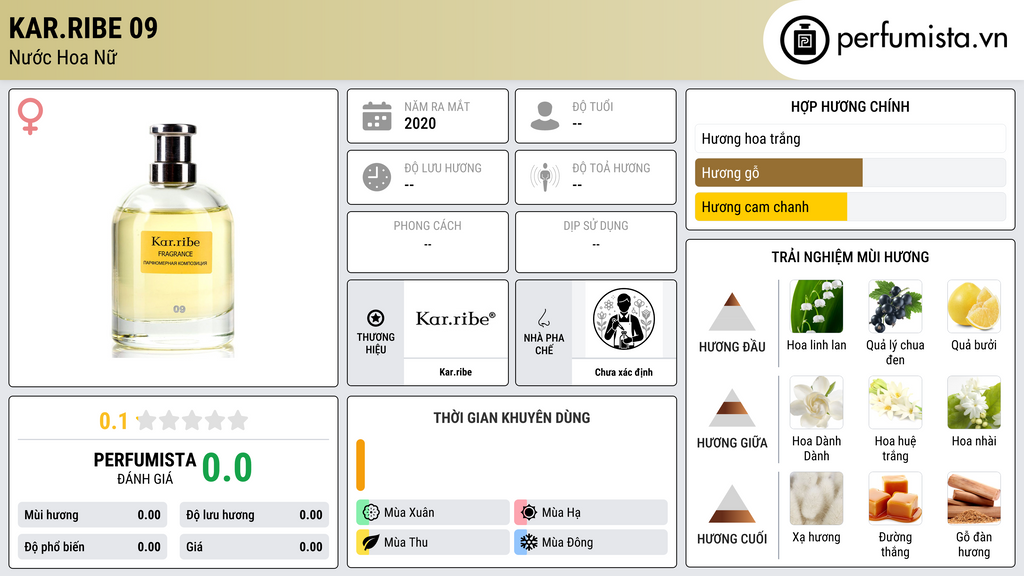The height and width of the screenshot is (576, 1024).
Task: Click the KAR.RIBE 09 page title
Action: [x=84, y=28]
